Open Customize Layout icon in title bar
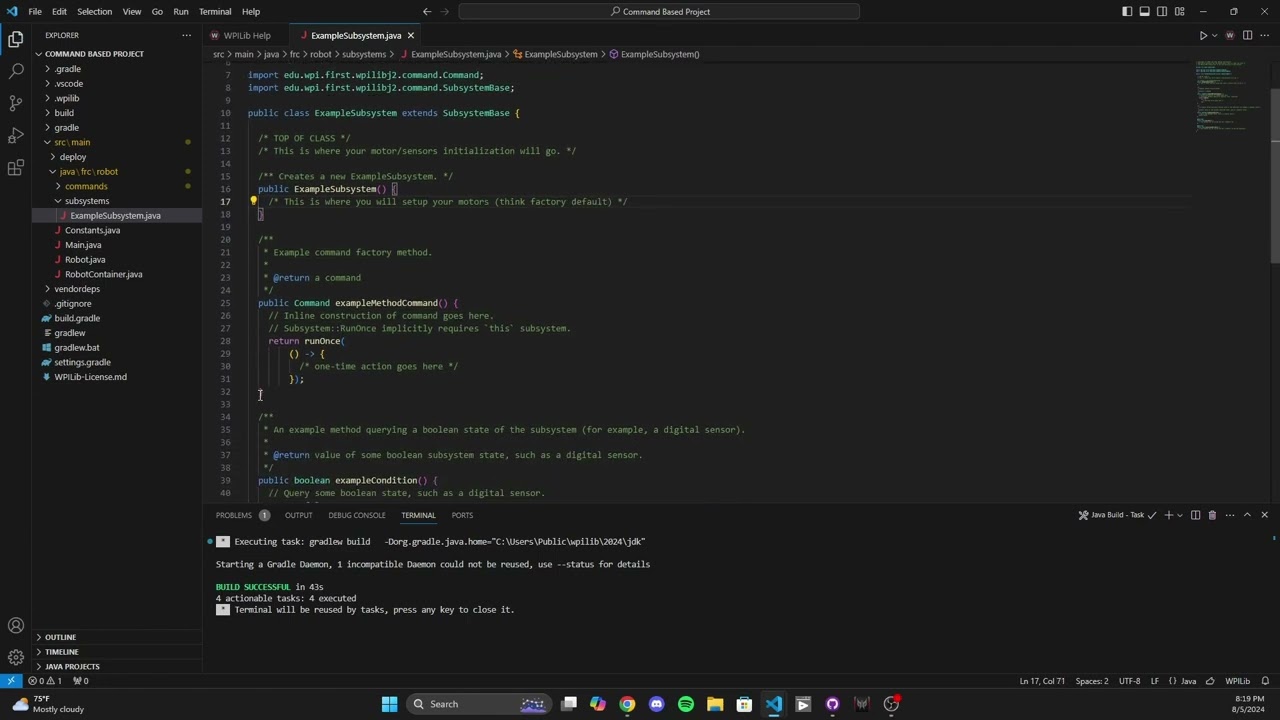Viewport: 1280px width, 720px height. [x=1179, y=11]
